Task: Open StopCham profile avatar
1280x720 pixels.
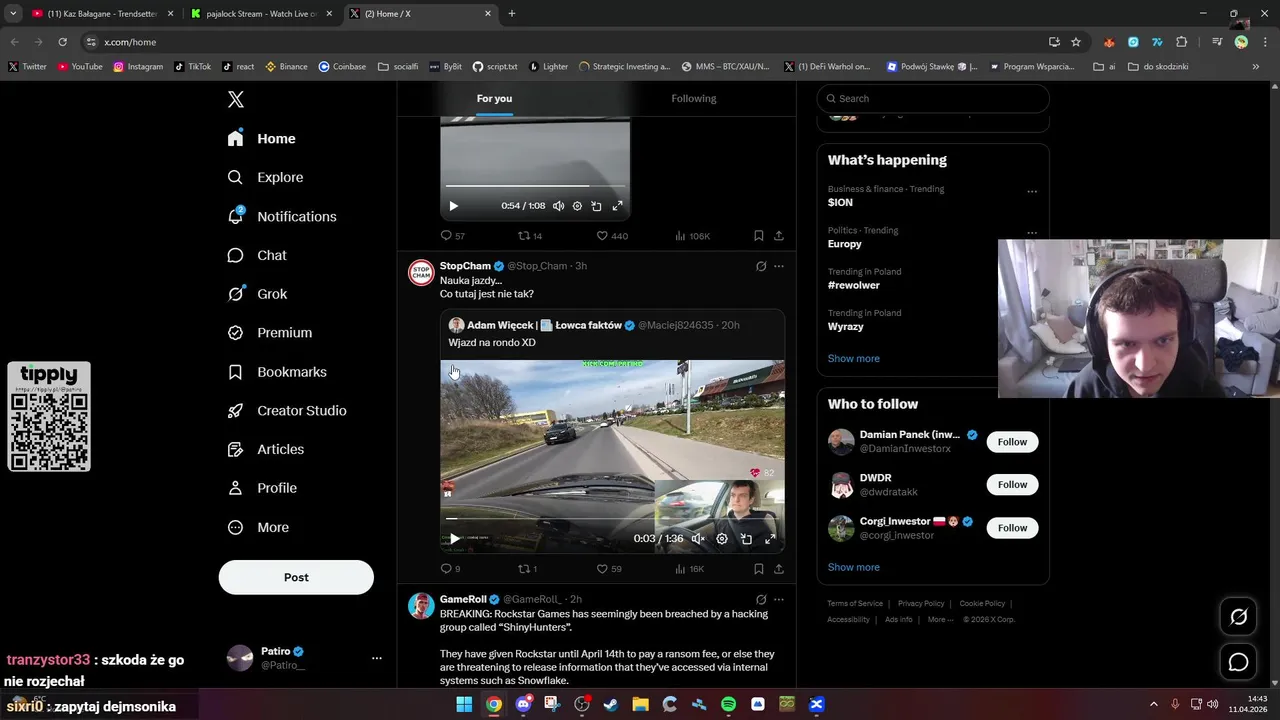Action: (421, 273)
